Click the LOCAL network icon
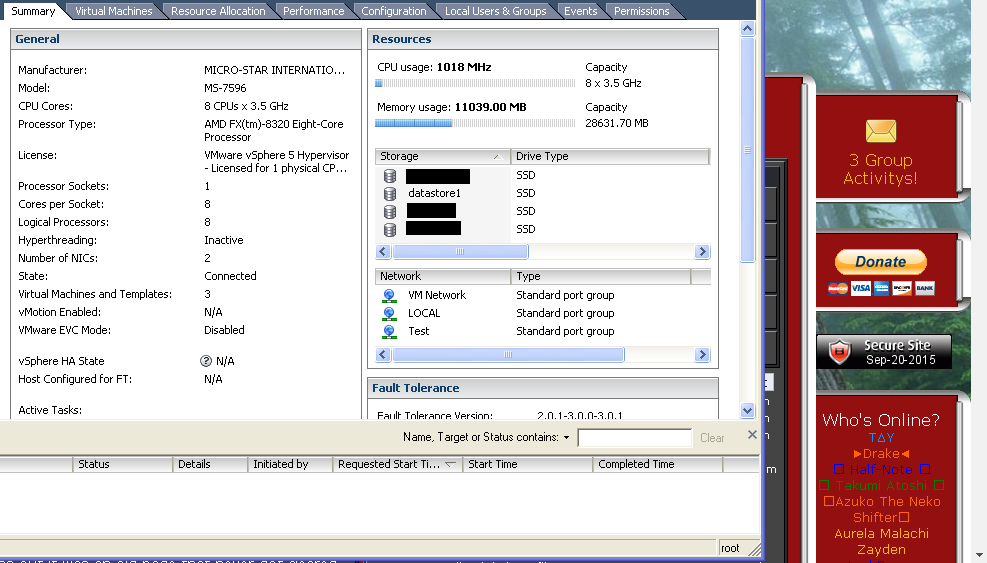Image resolution: width=987 pixels, height=563 pixels. (x=389, y=314)
